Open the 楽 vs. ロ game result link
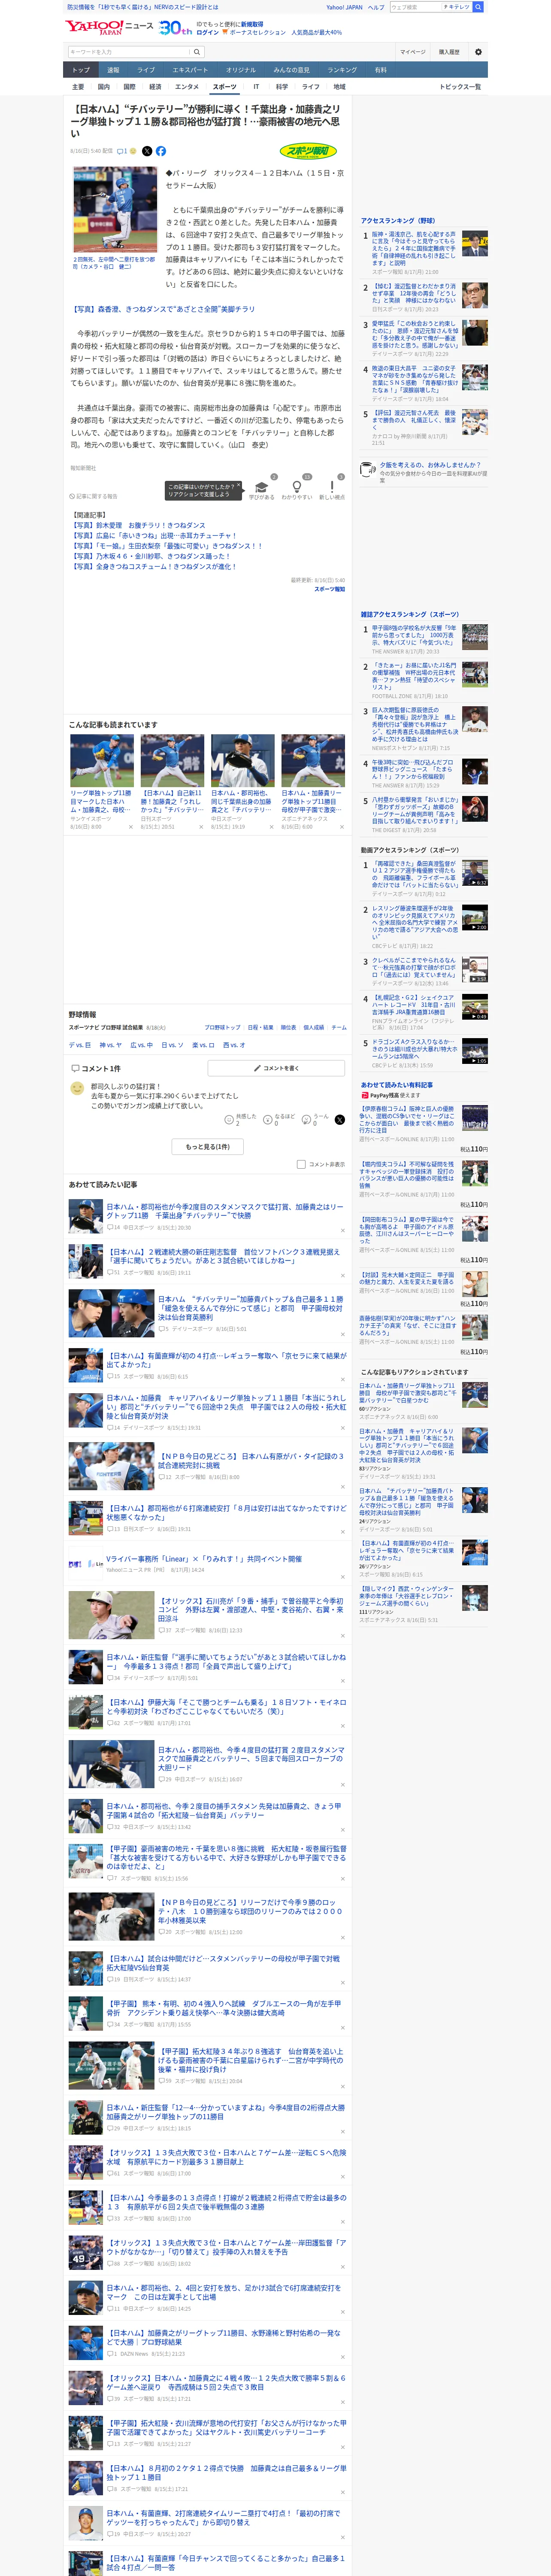The width and height of the screenshot is (551, 2576). point(203,1045)
